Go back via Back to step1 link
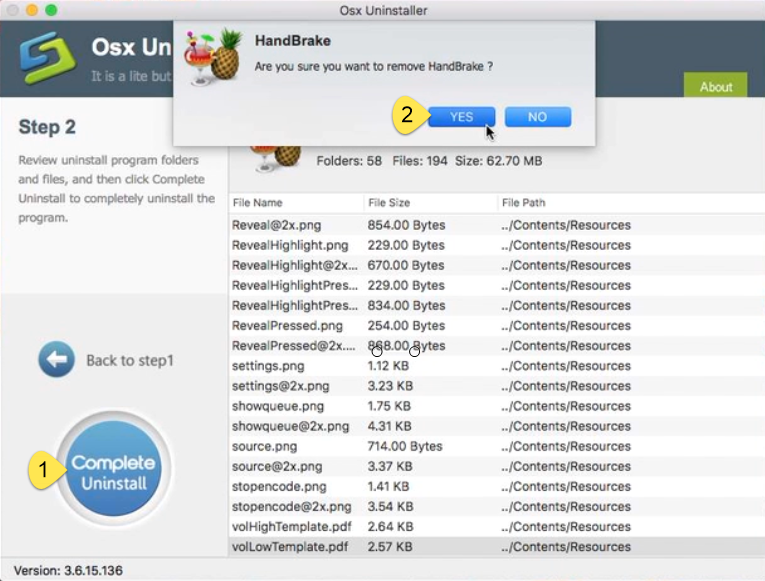 point(129,360)
